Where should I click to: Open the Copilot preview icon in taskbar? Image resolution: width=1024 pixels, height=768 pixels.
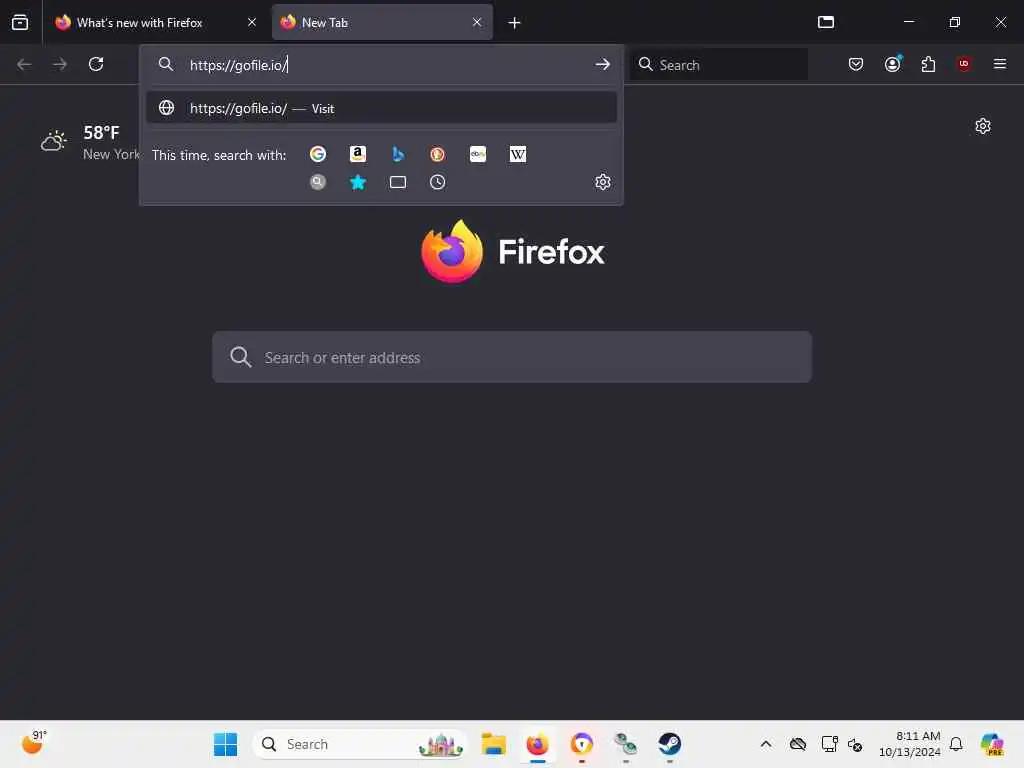[x=992, y=744]
